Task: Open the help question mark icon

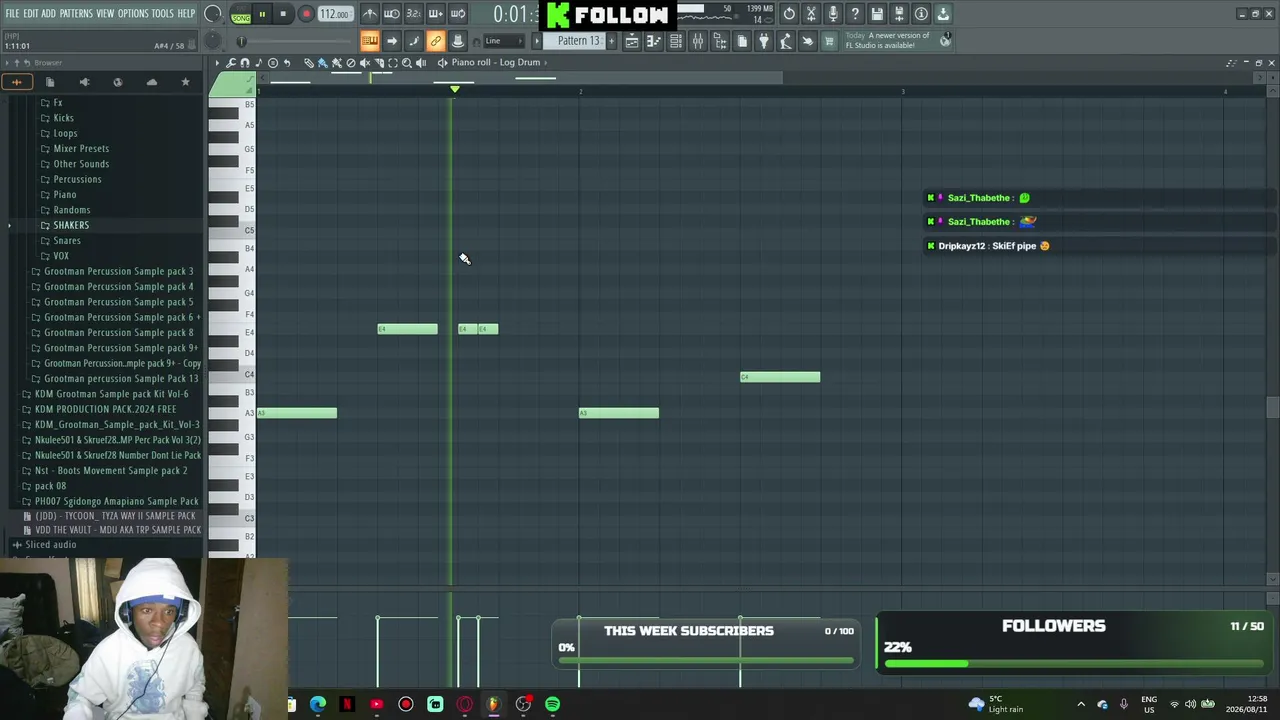Action: [x=855, y=14]
